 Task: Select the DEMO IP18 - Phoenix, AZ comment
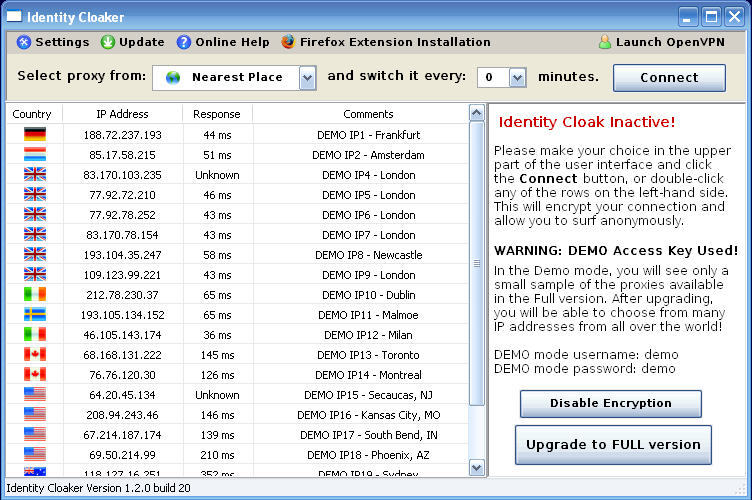coord(368,455)
